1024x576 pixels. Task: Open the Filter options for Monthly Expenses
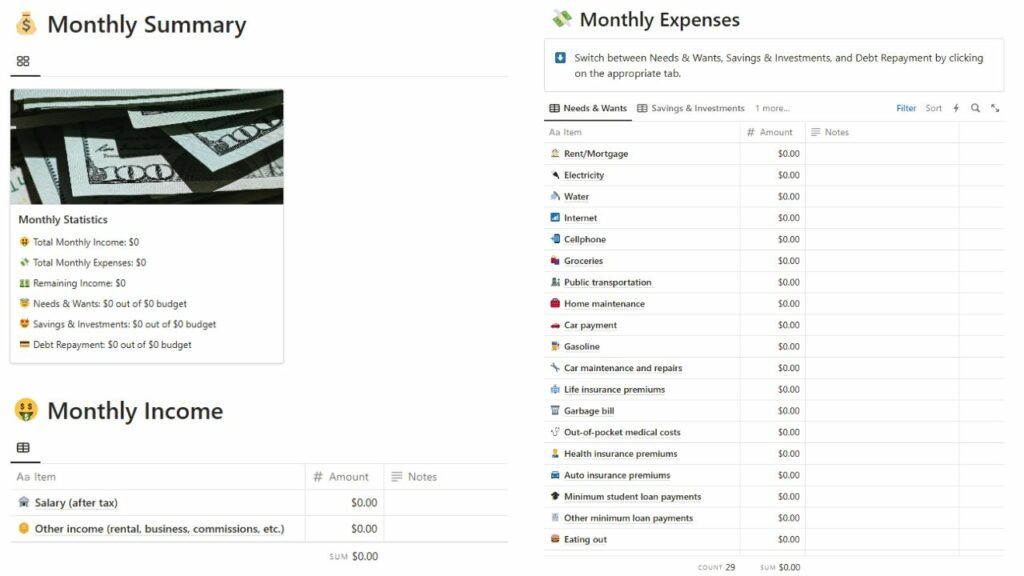906,108
